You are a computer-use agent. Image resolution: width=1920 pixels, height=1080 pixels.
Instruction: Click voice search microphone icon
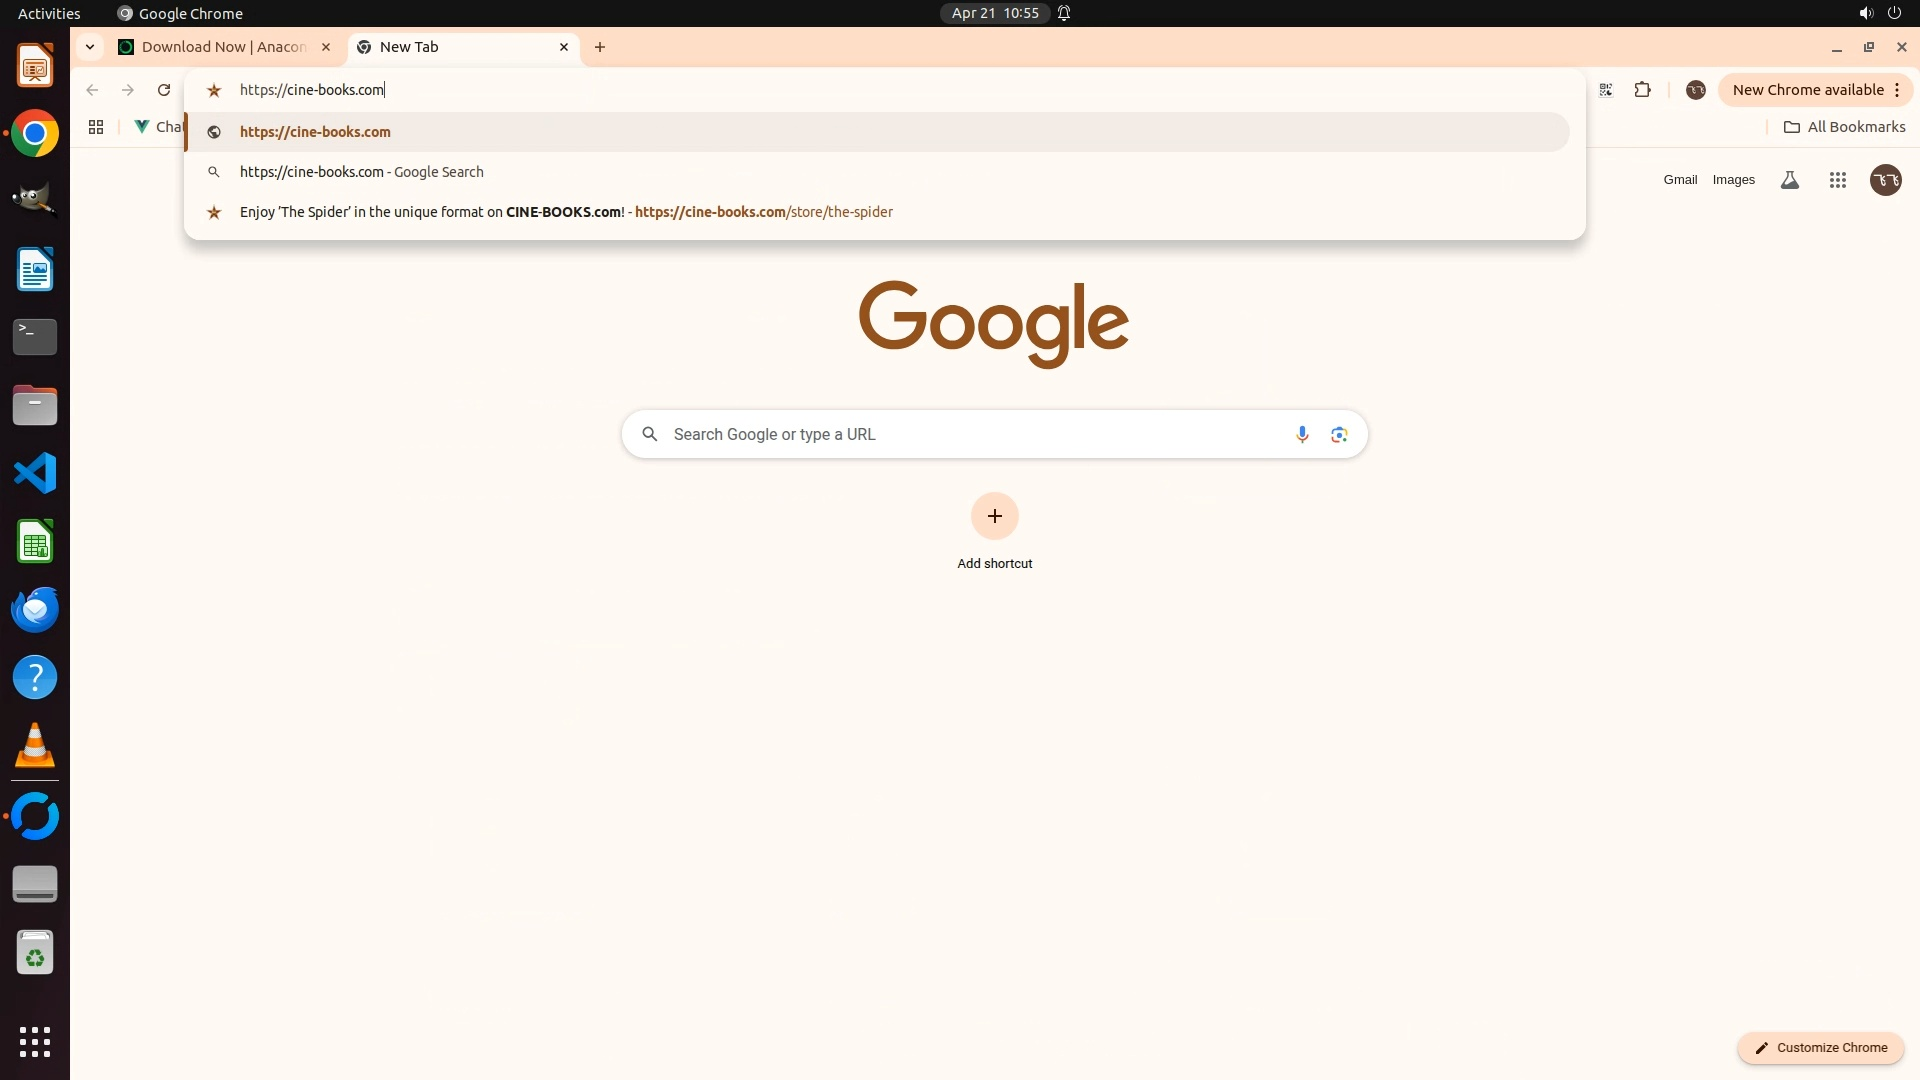tap(1301, 434)
